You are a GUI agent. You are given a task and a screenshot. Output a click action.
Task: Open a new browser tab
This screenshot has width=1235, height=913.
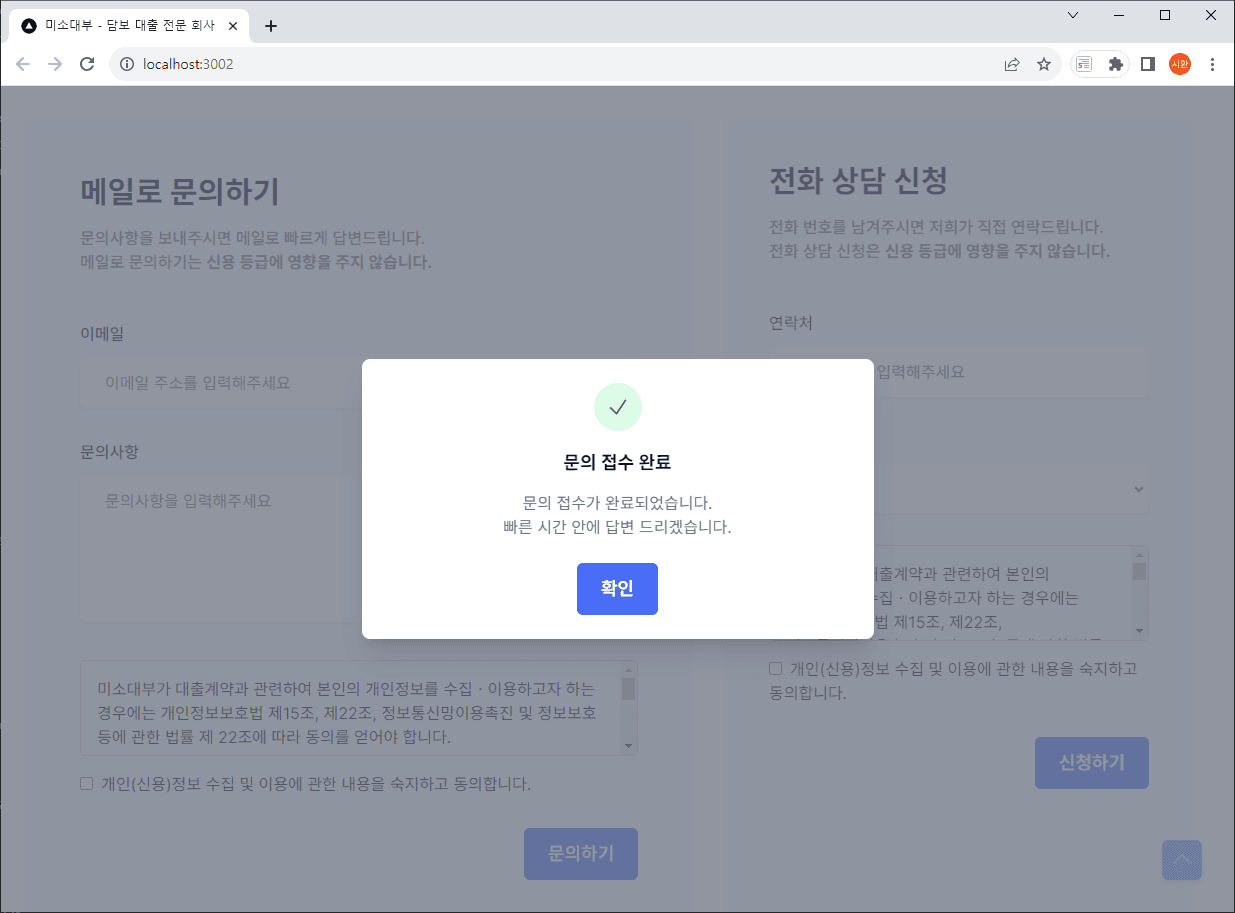point(271,26)
